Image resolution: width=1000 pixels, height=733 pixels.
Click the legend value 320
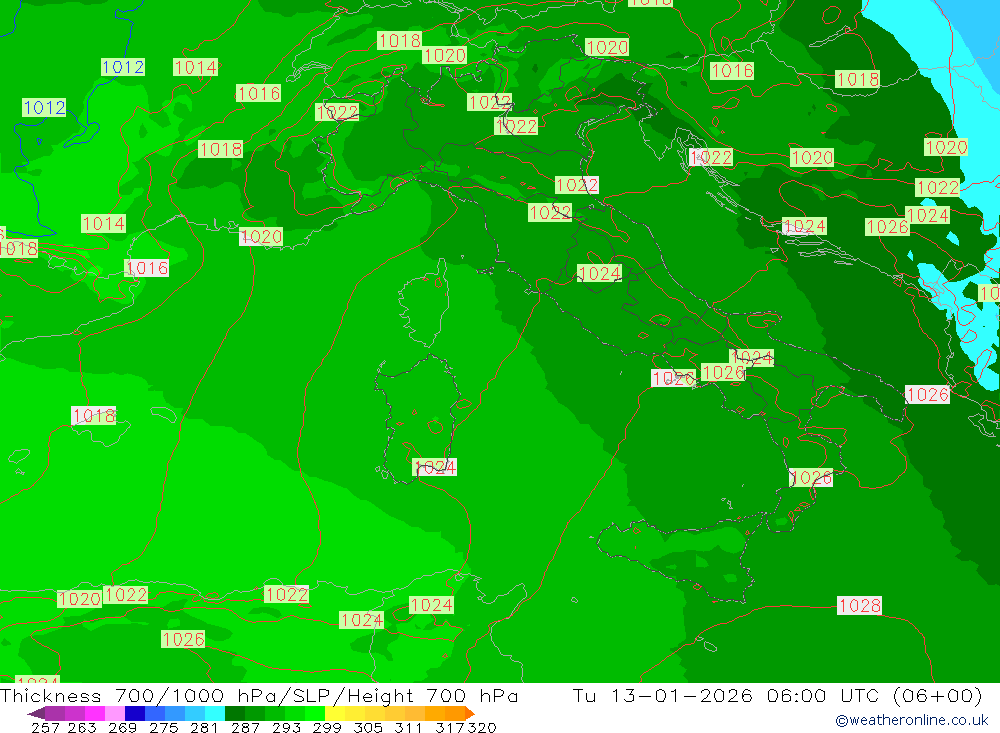(x=482, y=727)
